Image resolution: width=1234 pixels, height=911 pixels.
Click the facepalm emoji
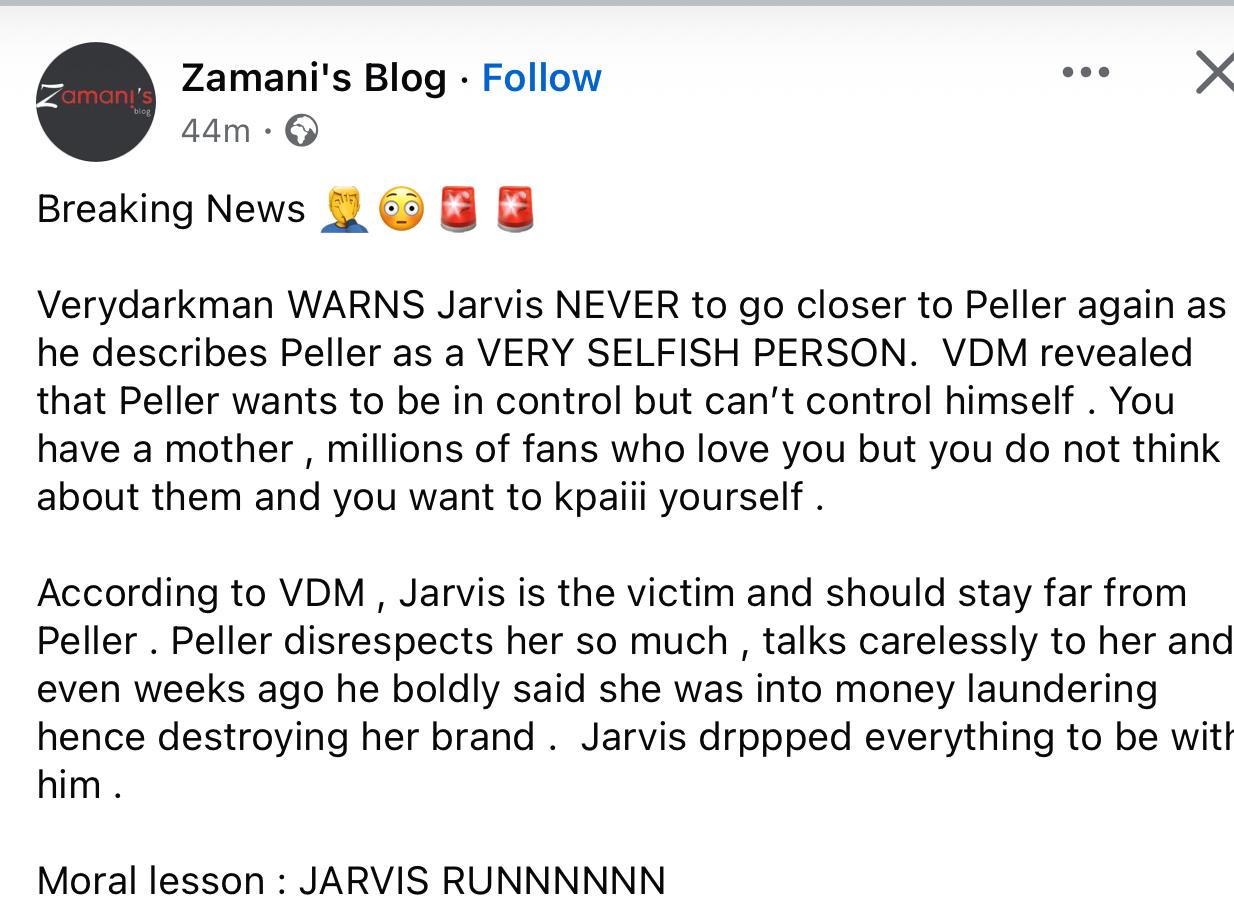click(x=344, y=209)
